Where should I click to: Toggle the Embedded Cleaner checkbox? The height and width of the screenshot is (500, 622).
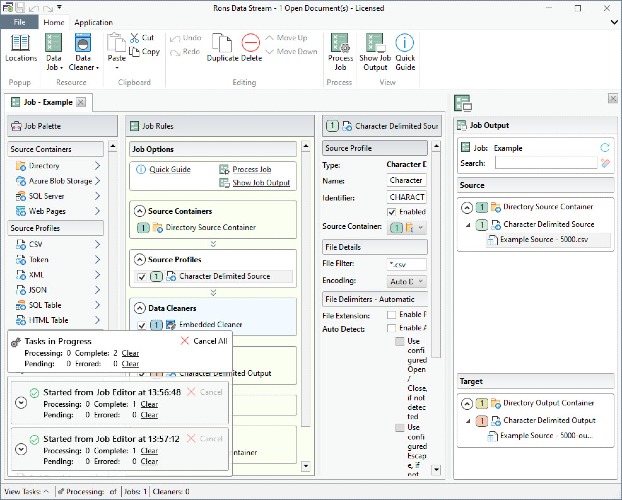click(x=142, y=325)
